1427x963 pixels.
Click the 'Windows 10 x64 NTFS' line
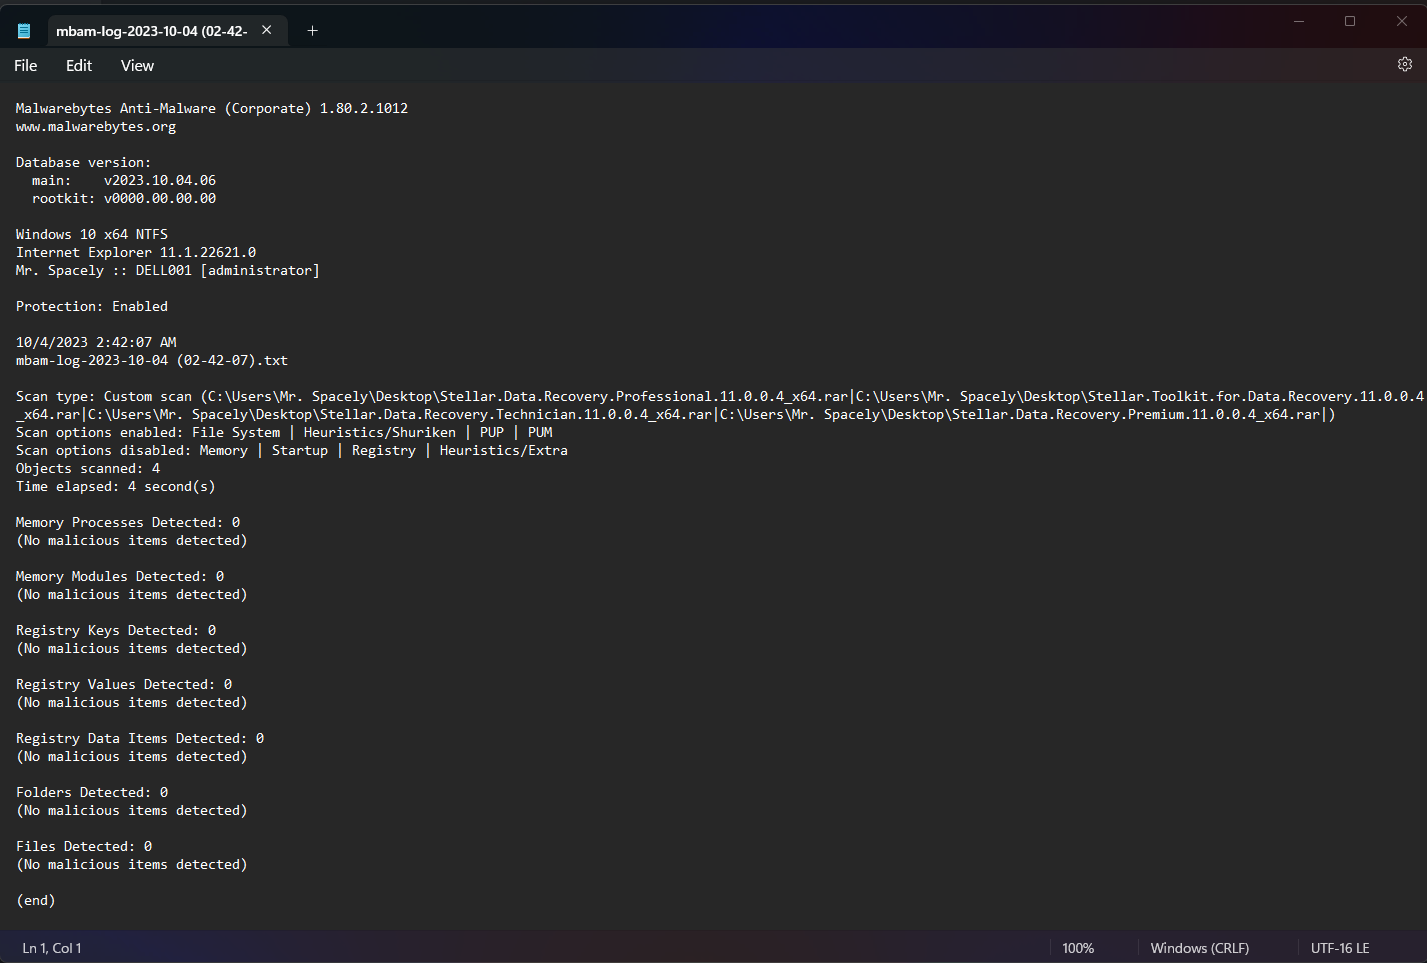[x=92, y=235]
